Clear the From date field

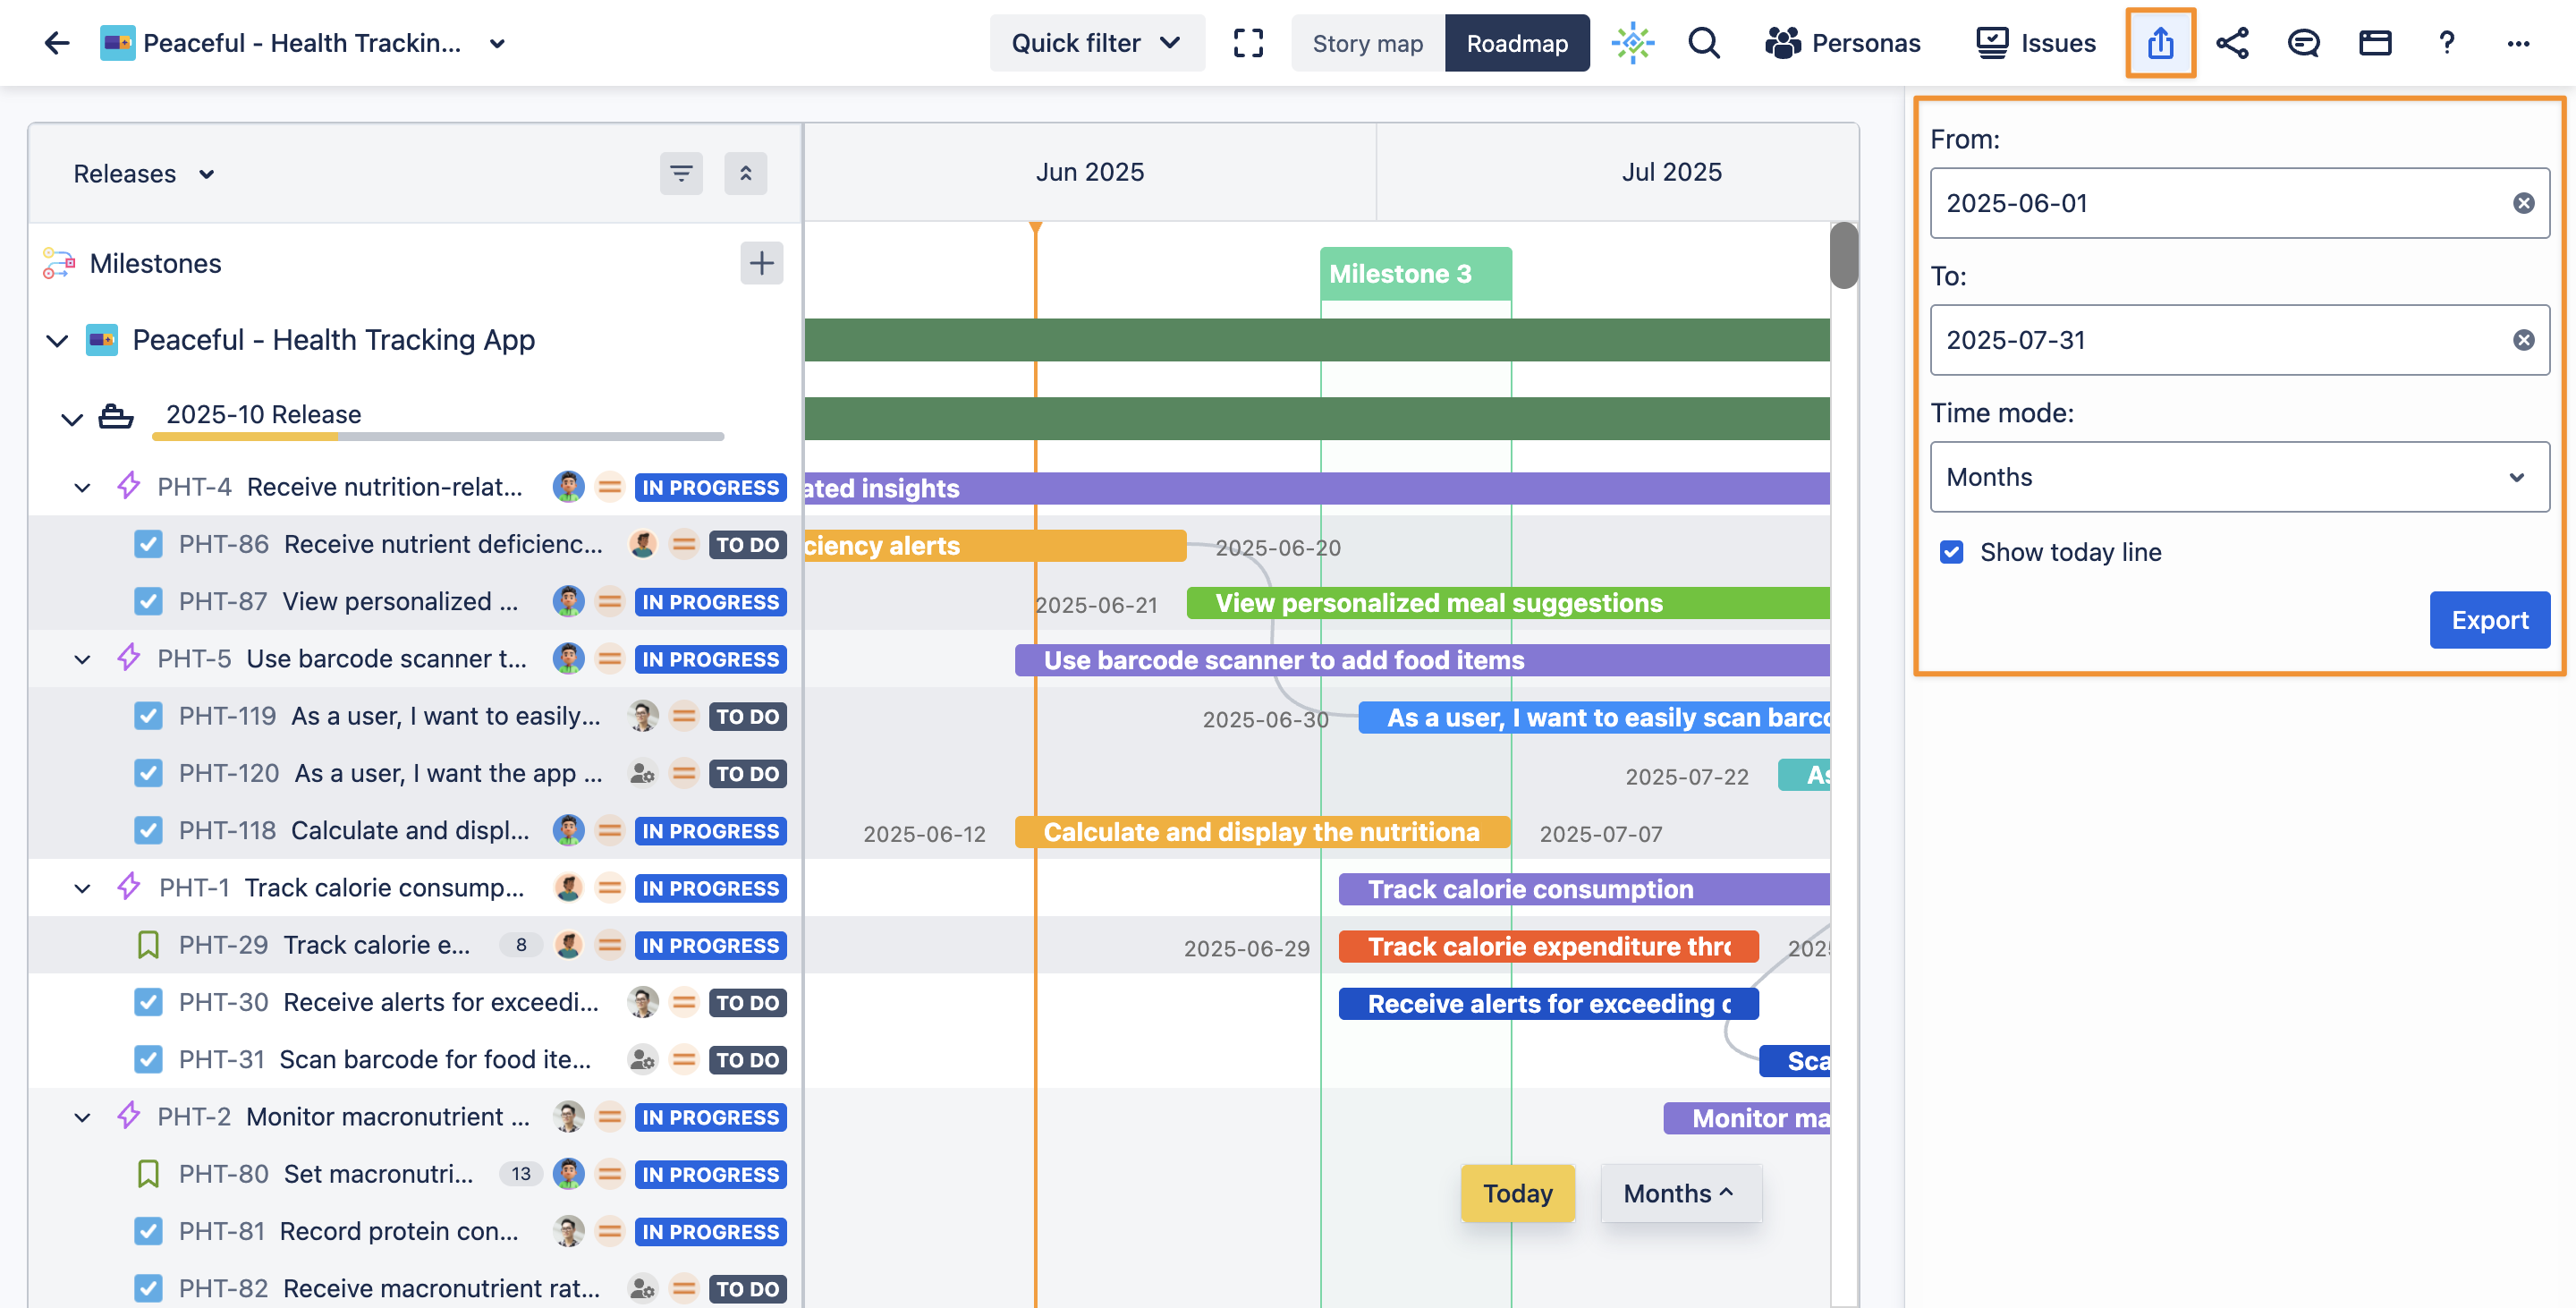[x=2523, y=203]
